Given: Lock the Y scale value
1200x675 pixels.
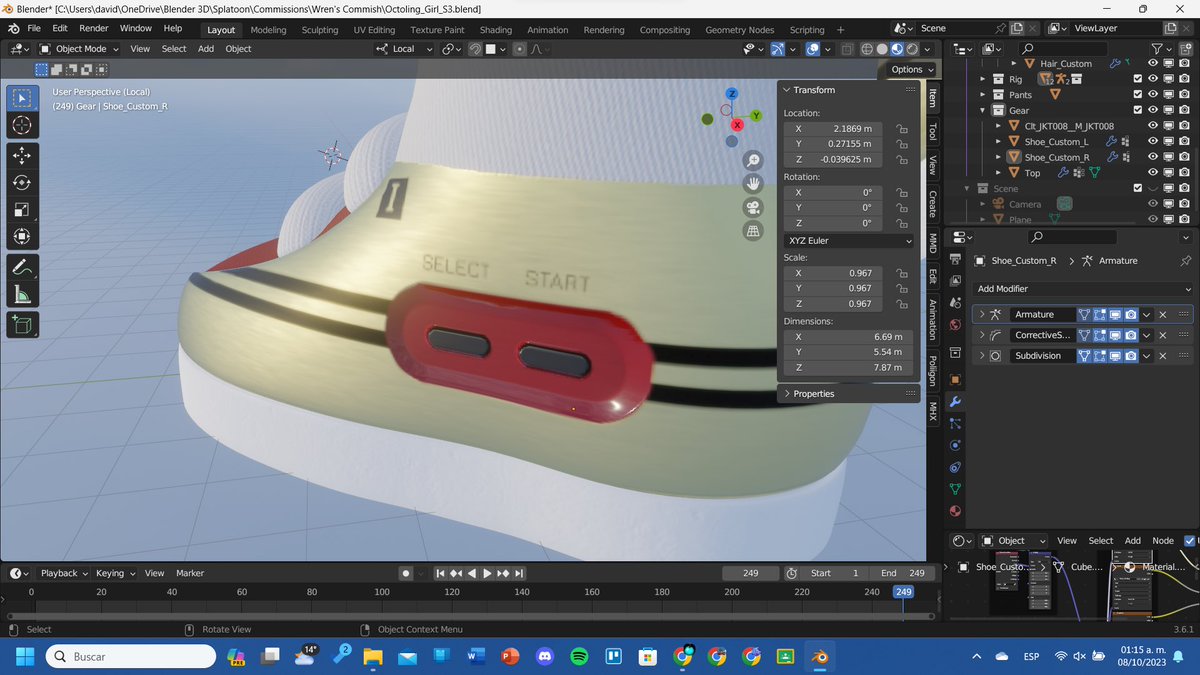Looking at the screenshot, I should (x=901, y=288).
